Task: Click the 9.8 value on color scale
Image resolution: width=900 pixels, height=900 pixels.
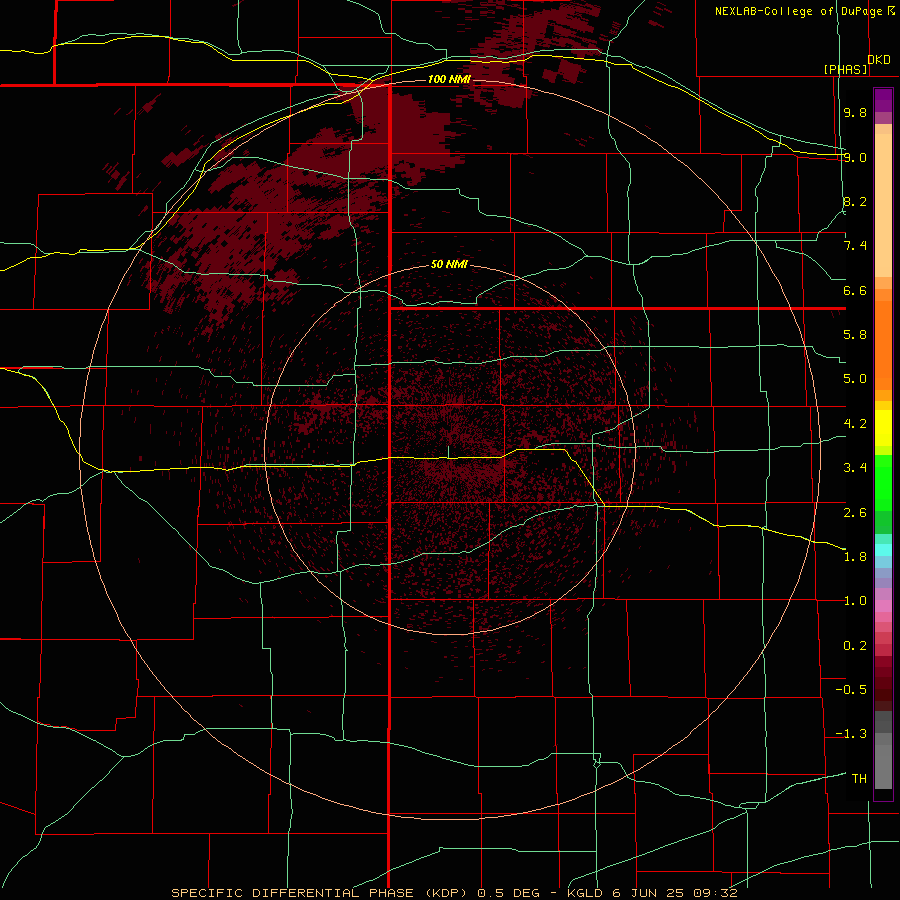Action: click(x=855, y=113)
